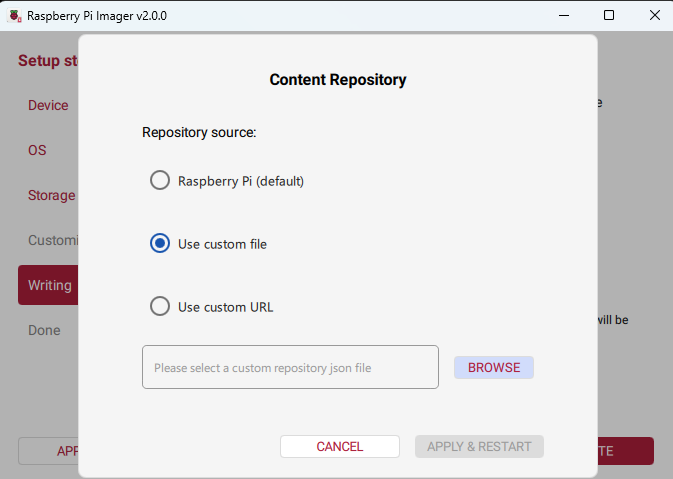Select the Use custom URL radio button
The image size is (673, 479).
[x=160, y=307]
